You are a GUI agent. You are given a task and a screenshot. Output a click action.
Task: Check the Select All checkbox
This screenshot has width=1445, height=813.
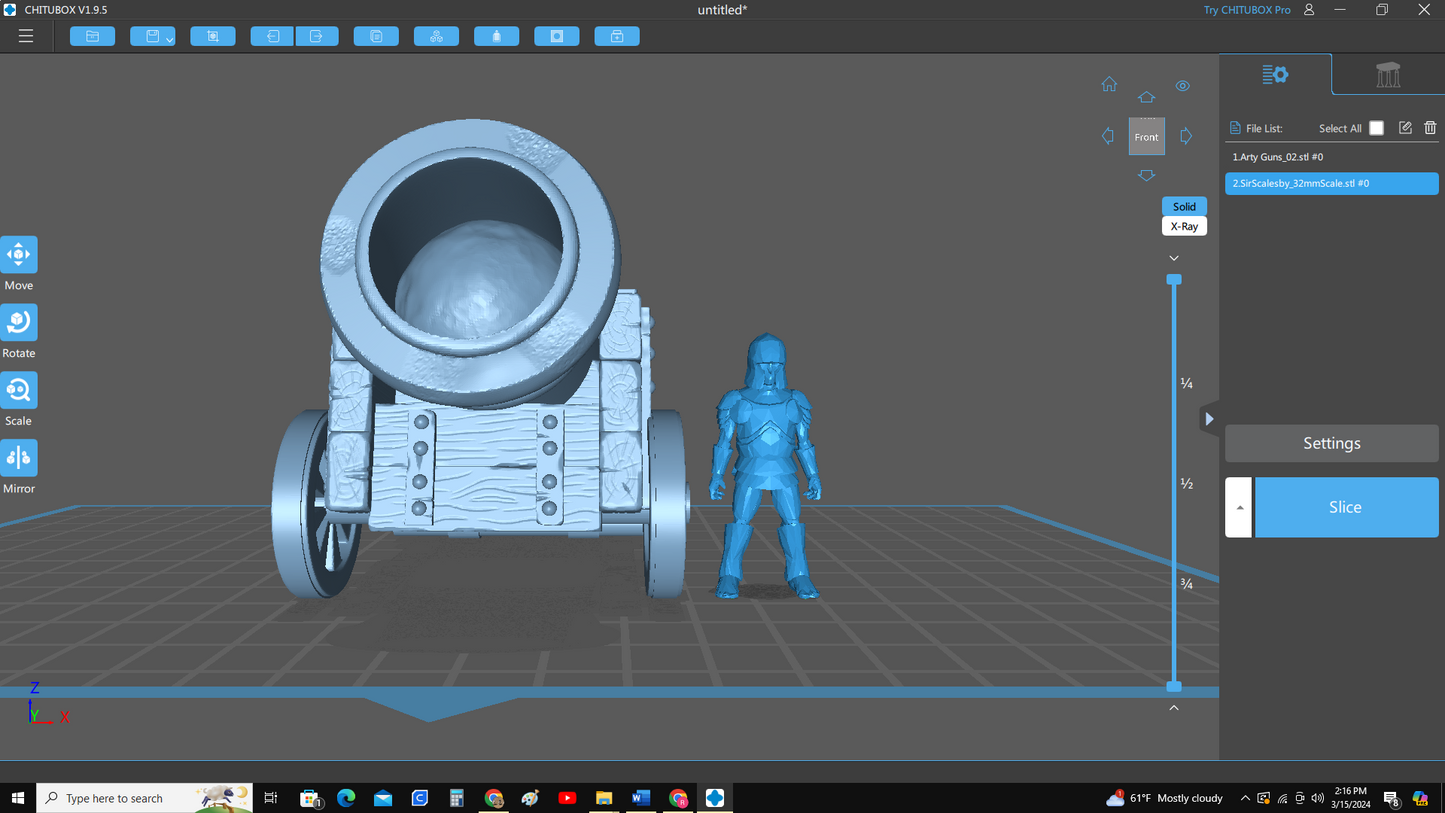[1376, 128]
